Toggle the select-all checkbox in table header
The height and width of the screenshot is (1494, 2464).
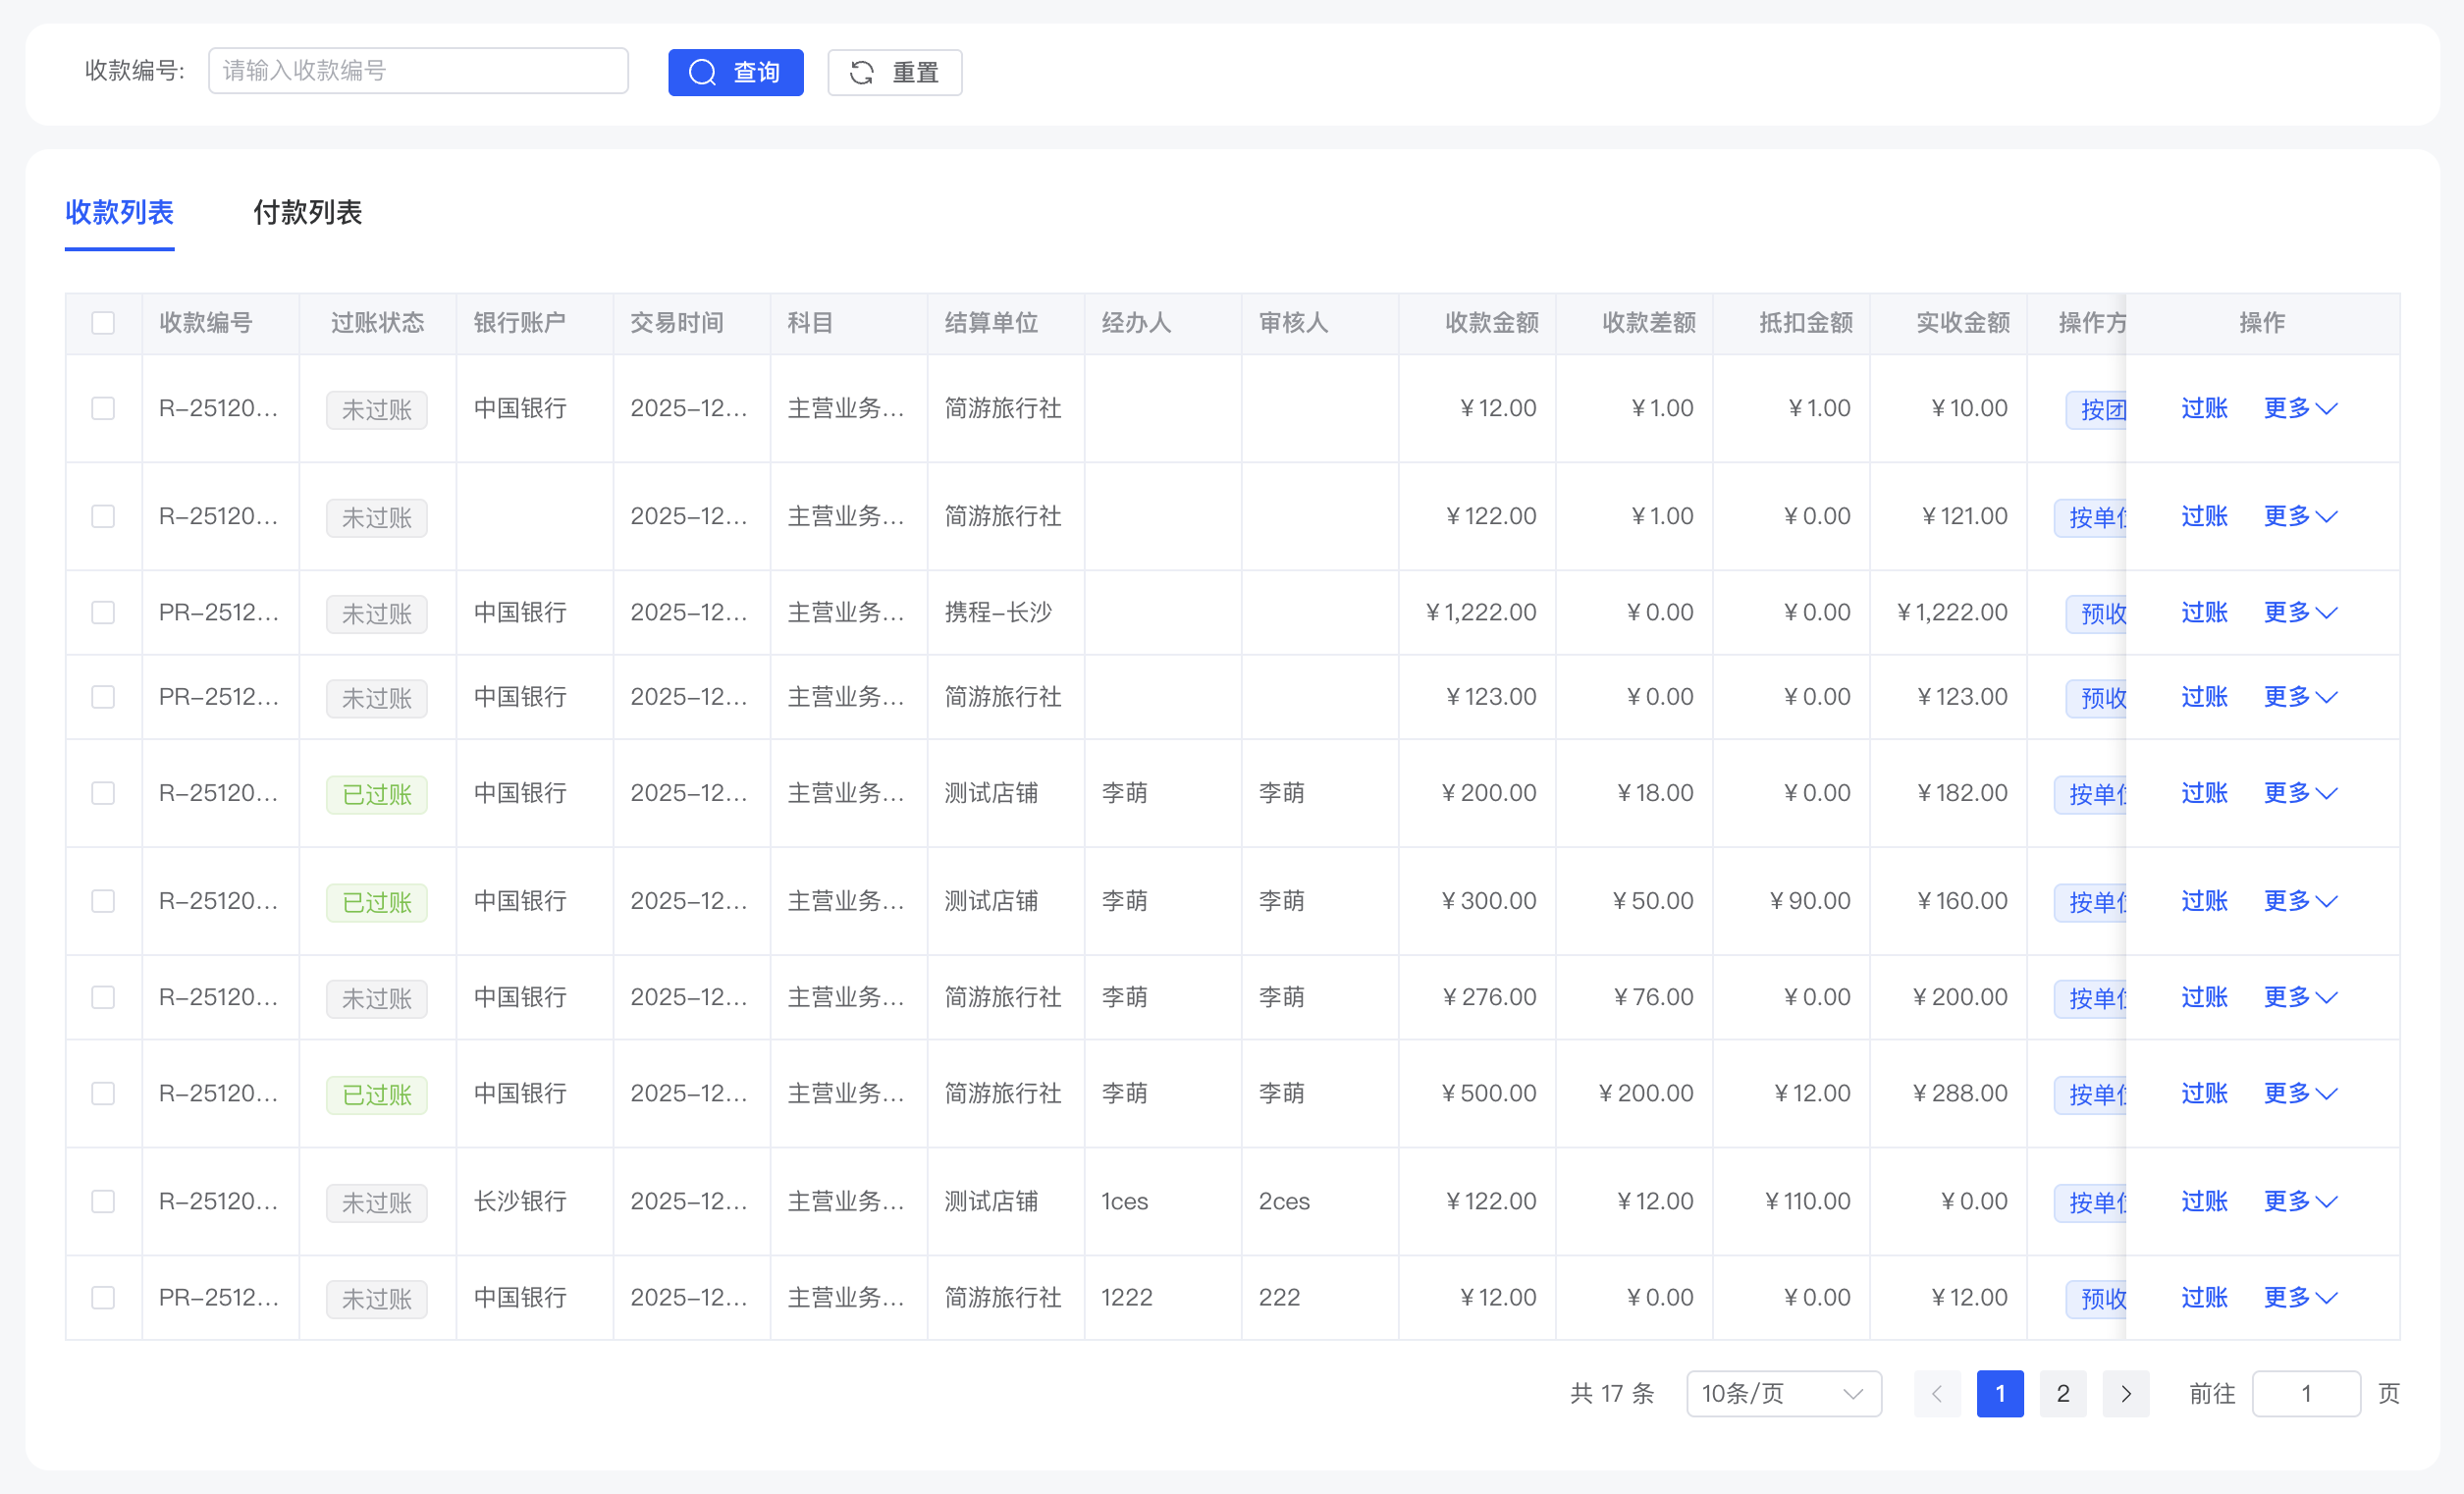(x=103, y=322)
